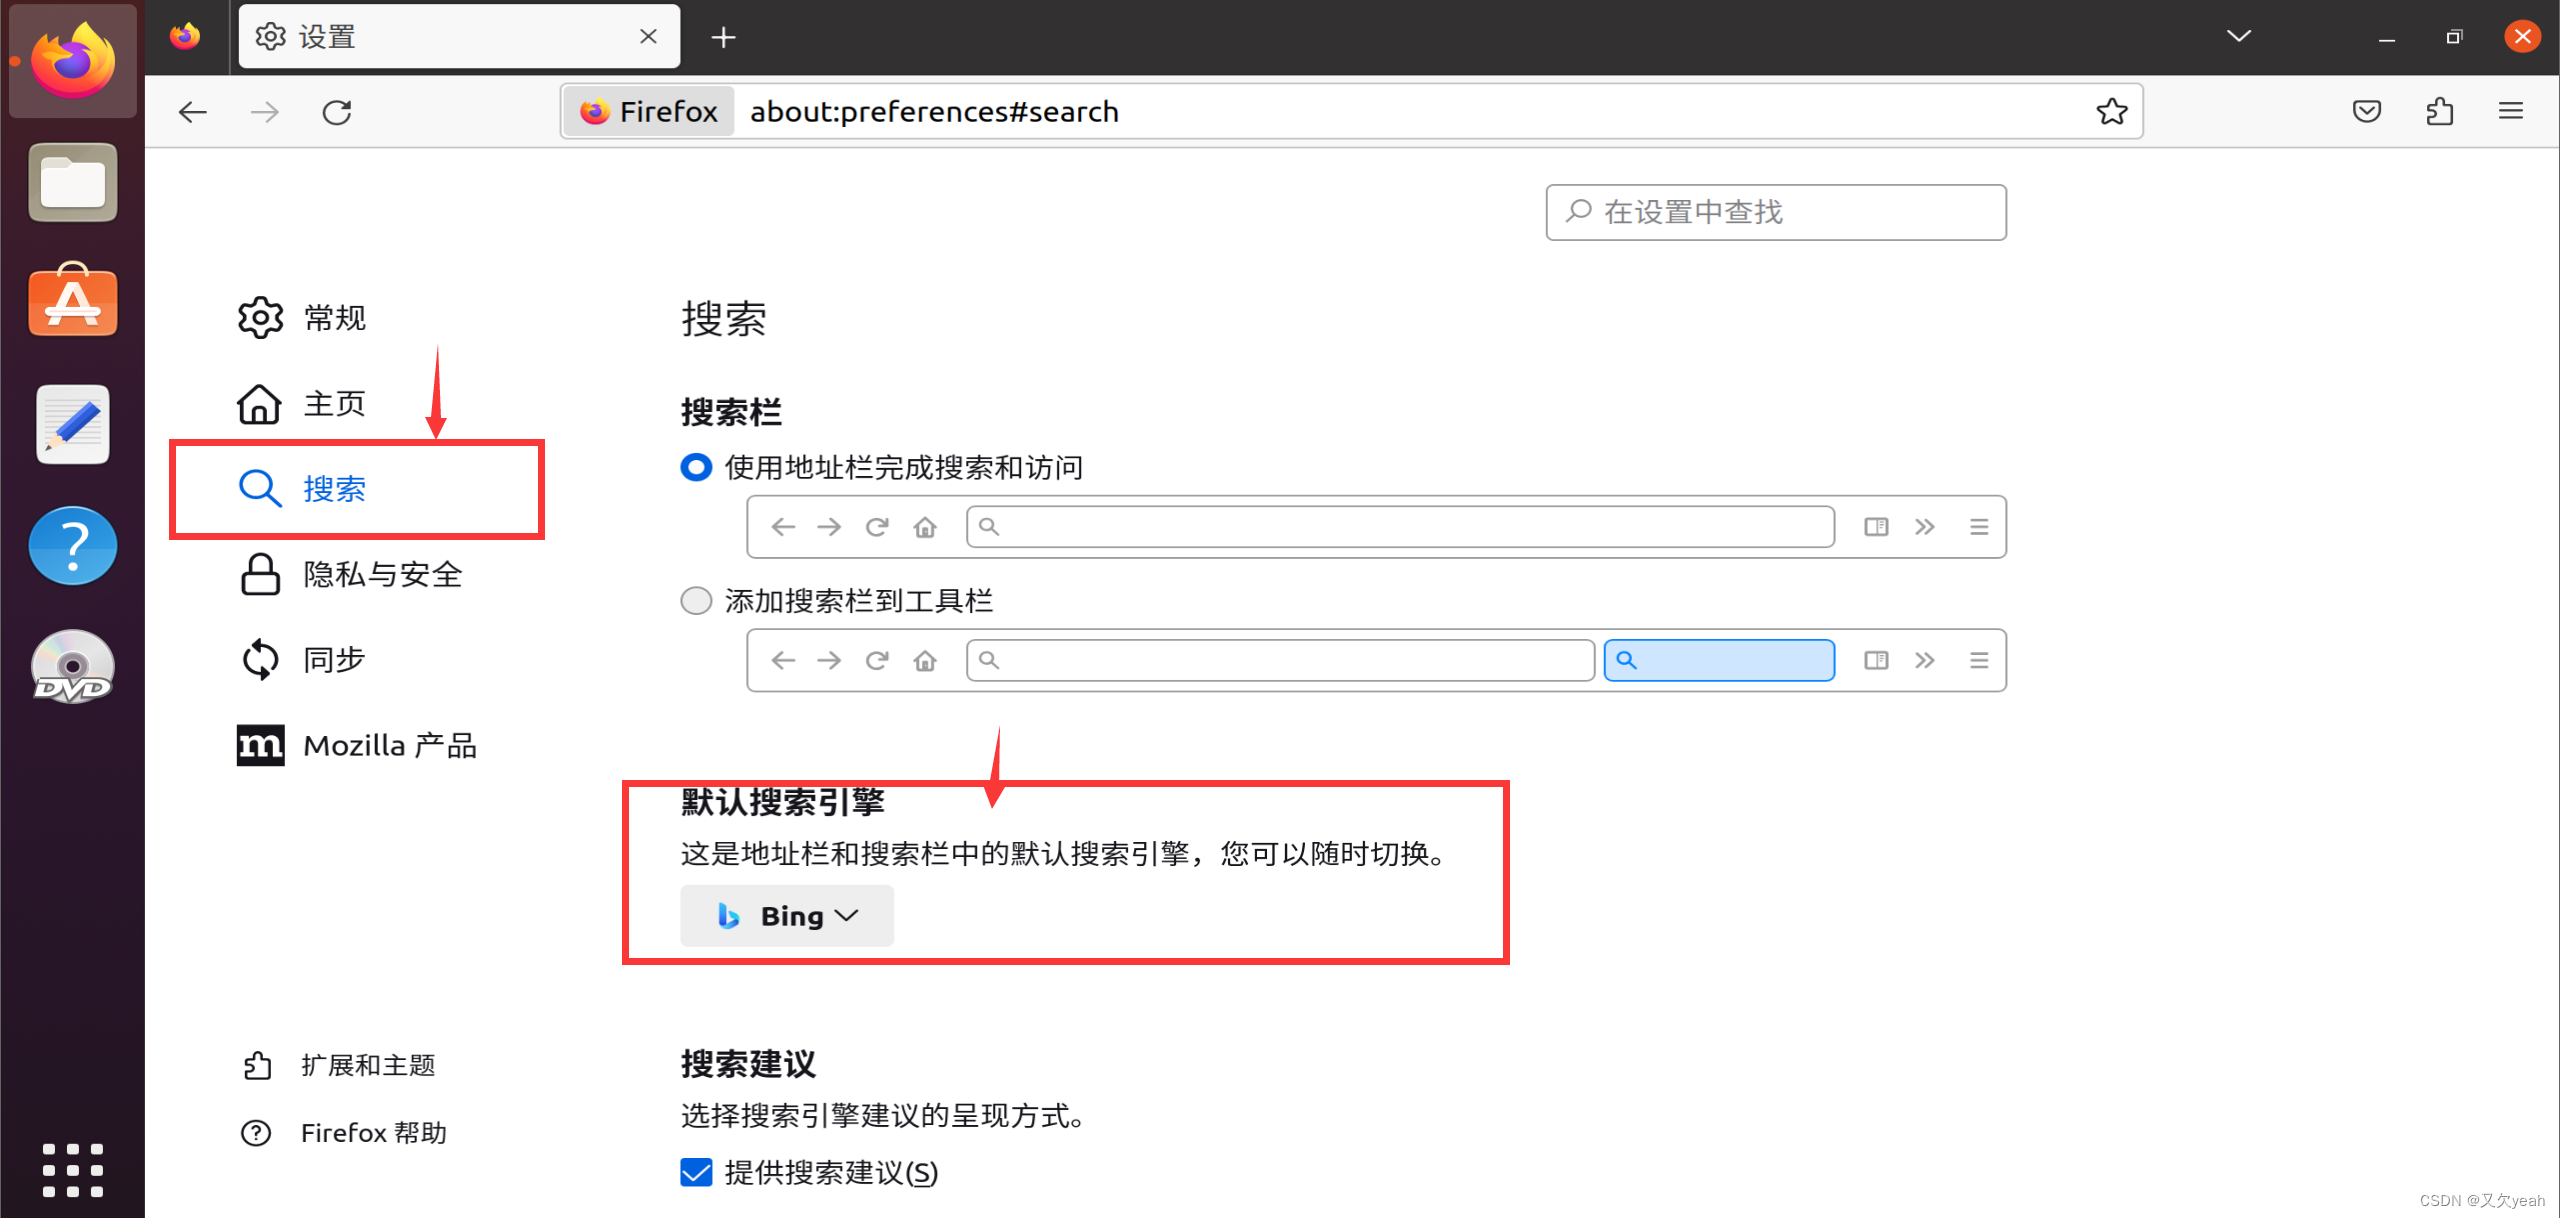The width and height of the screenshot is (2560, 1218).
Task: Open the extensions puzzle icon in toolbar
Action: tap(2439, 111)
